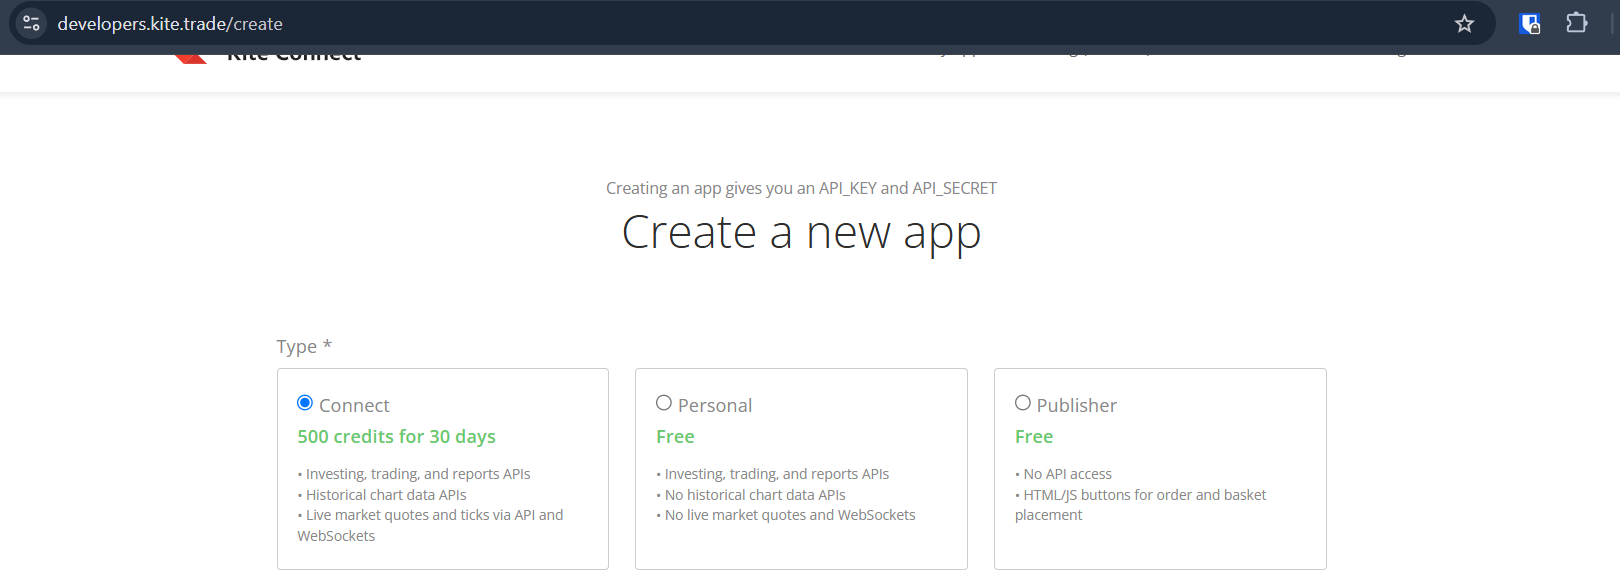Click 'Investing, trading, and reports APIs' in Personal card
The width and height of the screenshot is (1620, 577).
click(777, 474)
